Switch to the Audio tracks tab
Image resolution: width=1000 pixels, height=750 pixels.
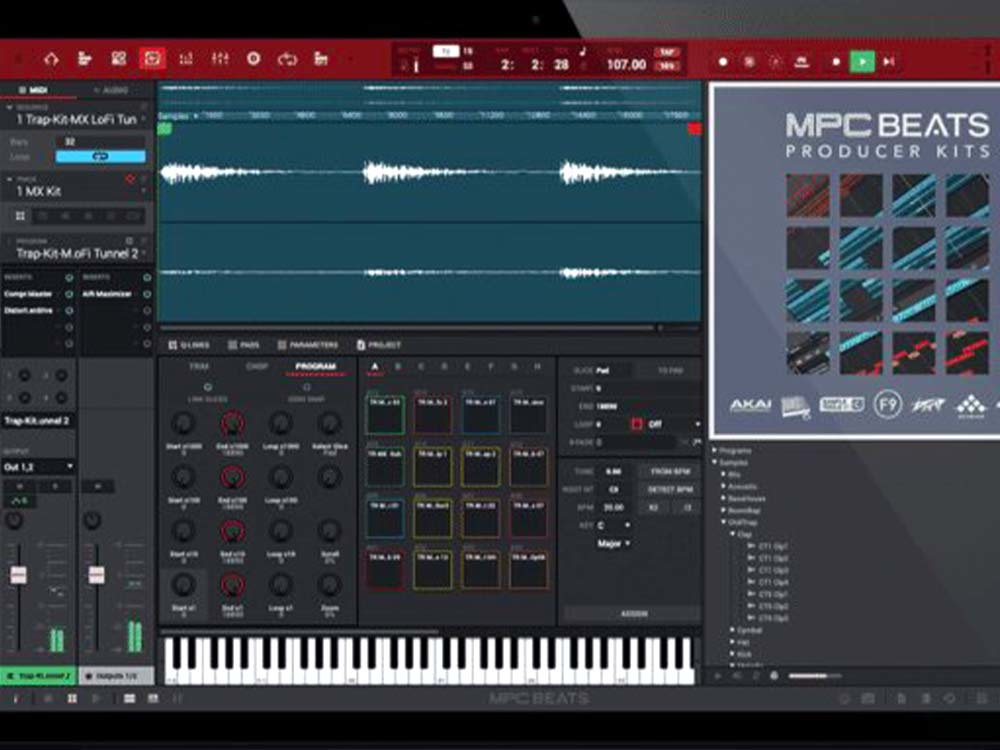tap(112, 90)
